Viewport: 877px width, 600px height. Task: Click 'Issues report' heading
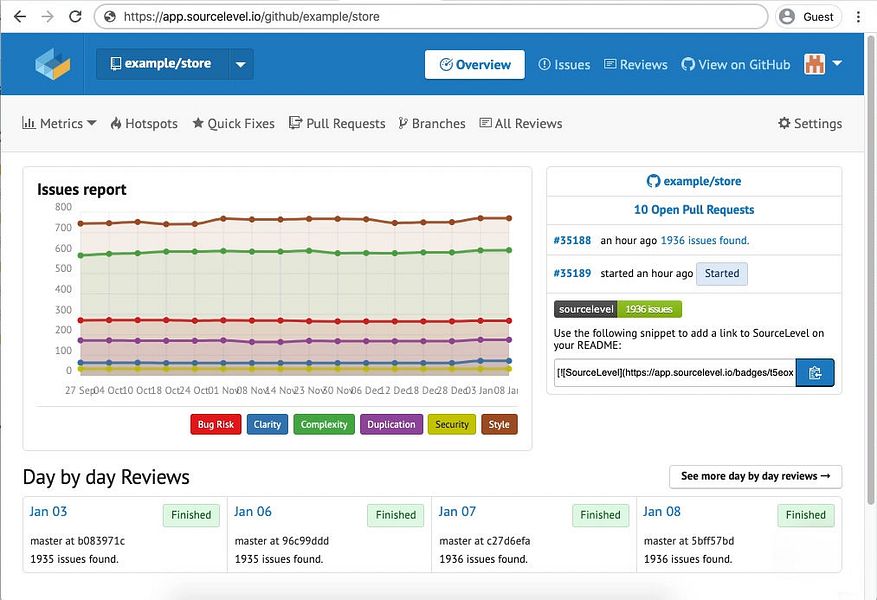pyautogui.click(x=82, y=190)
